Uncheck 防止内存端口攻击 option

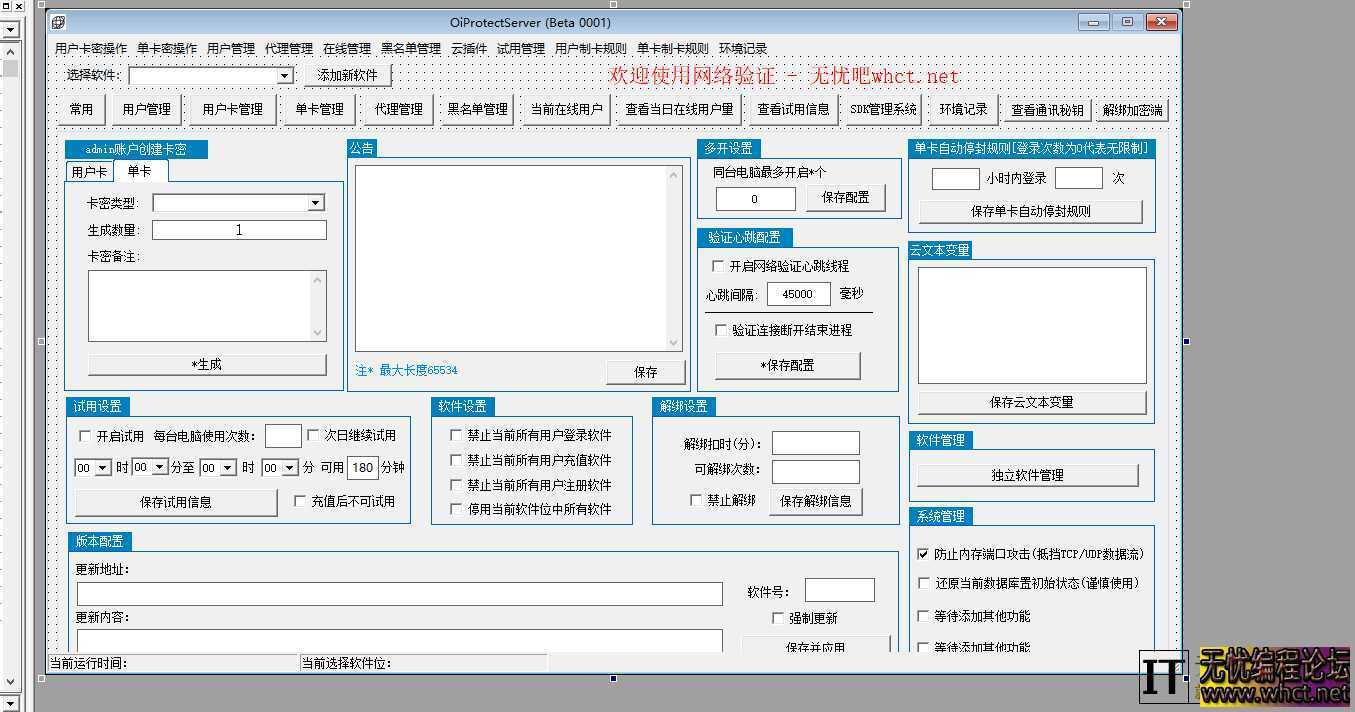click(923, 553)
